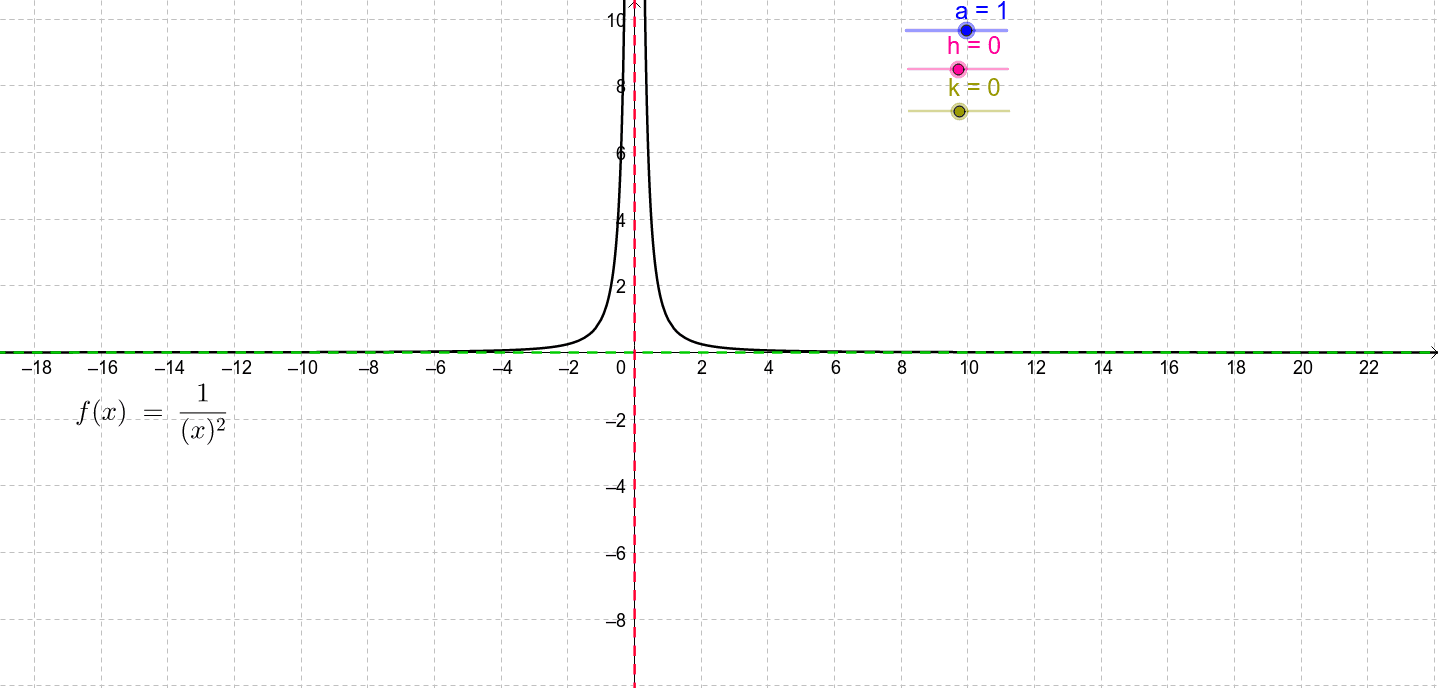The image size is (1440, 690).
Task: Click the right end of slider k track
Action: [x=1006, y=110]
